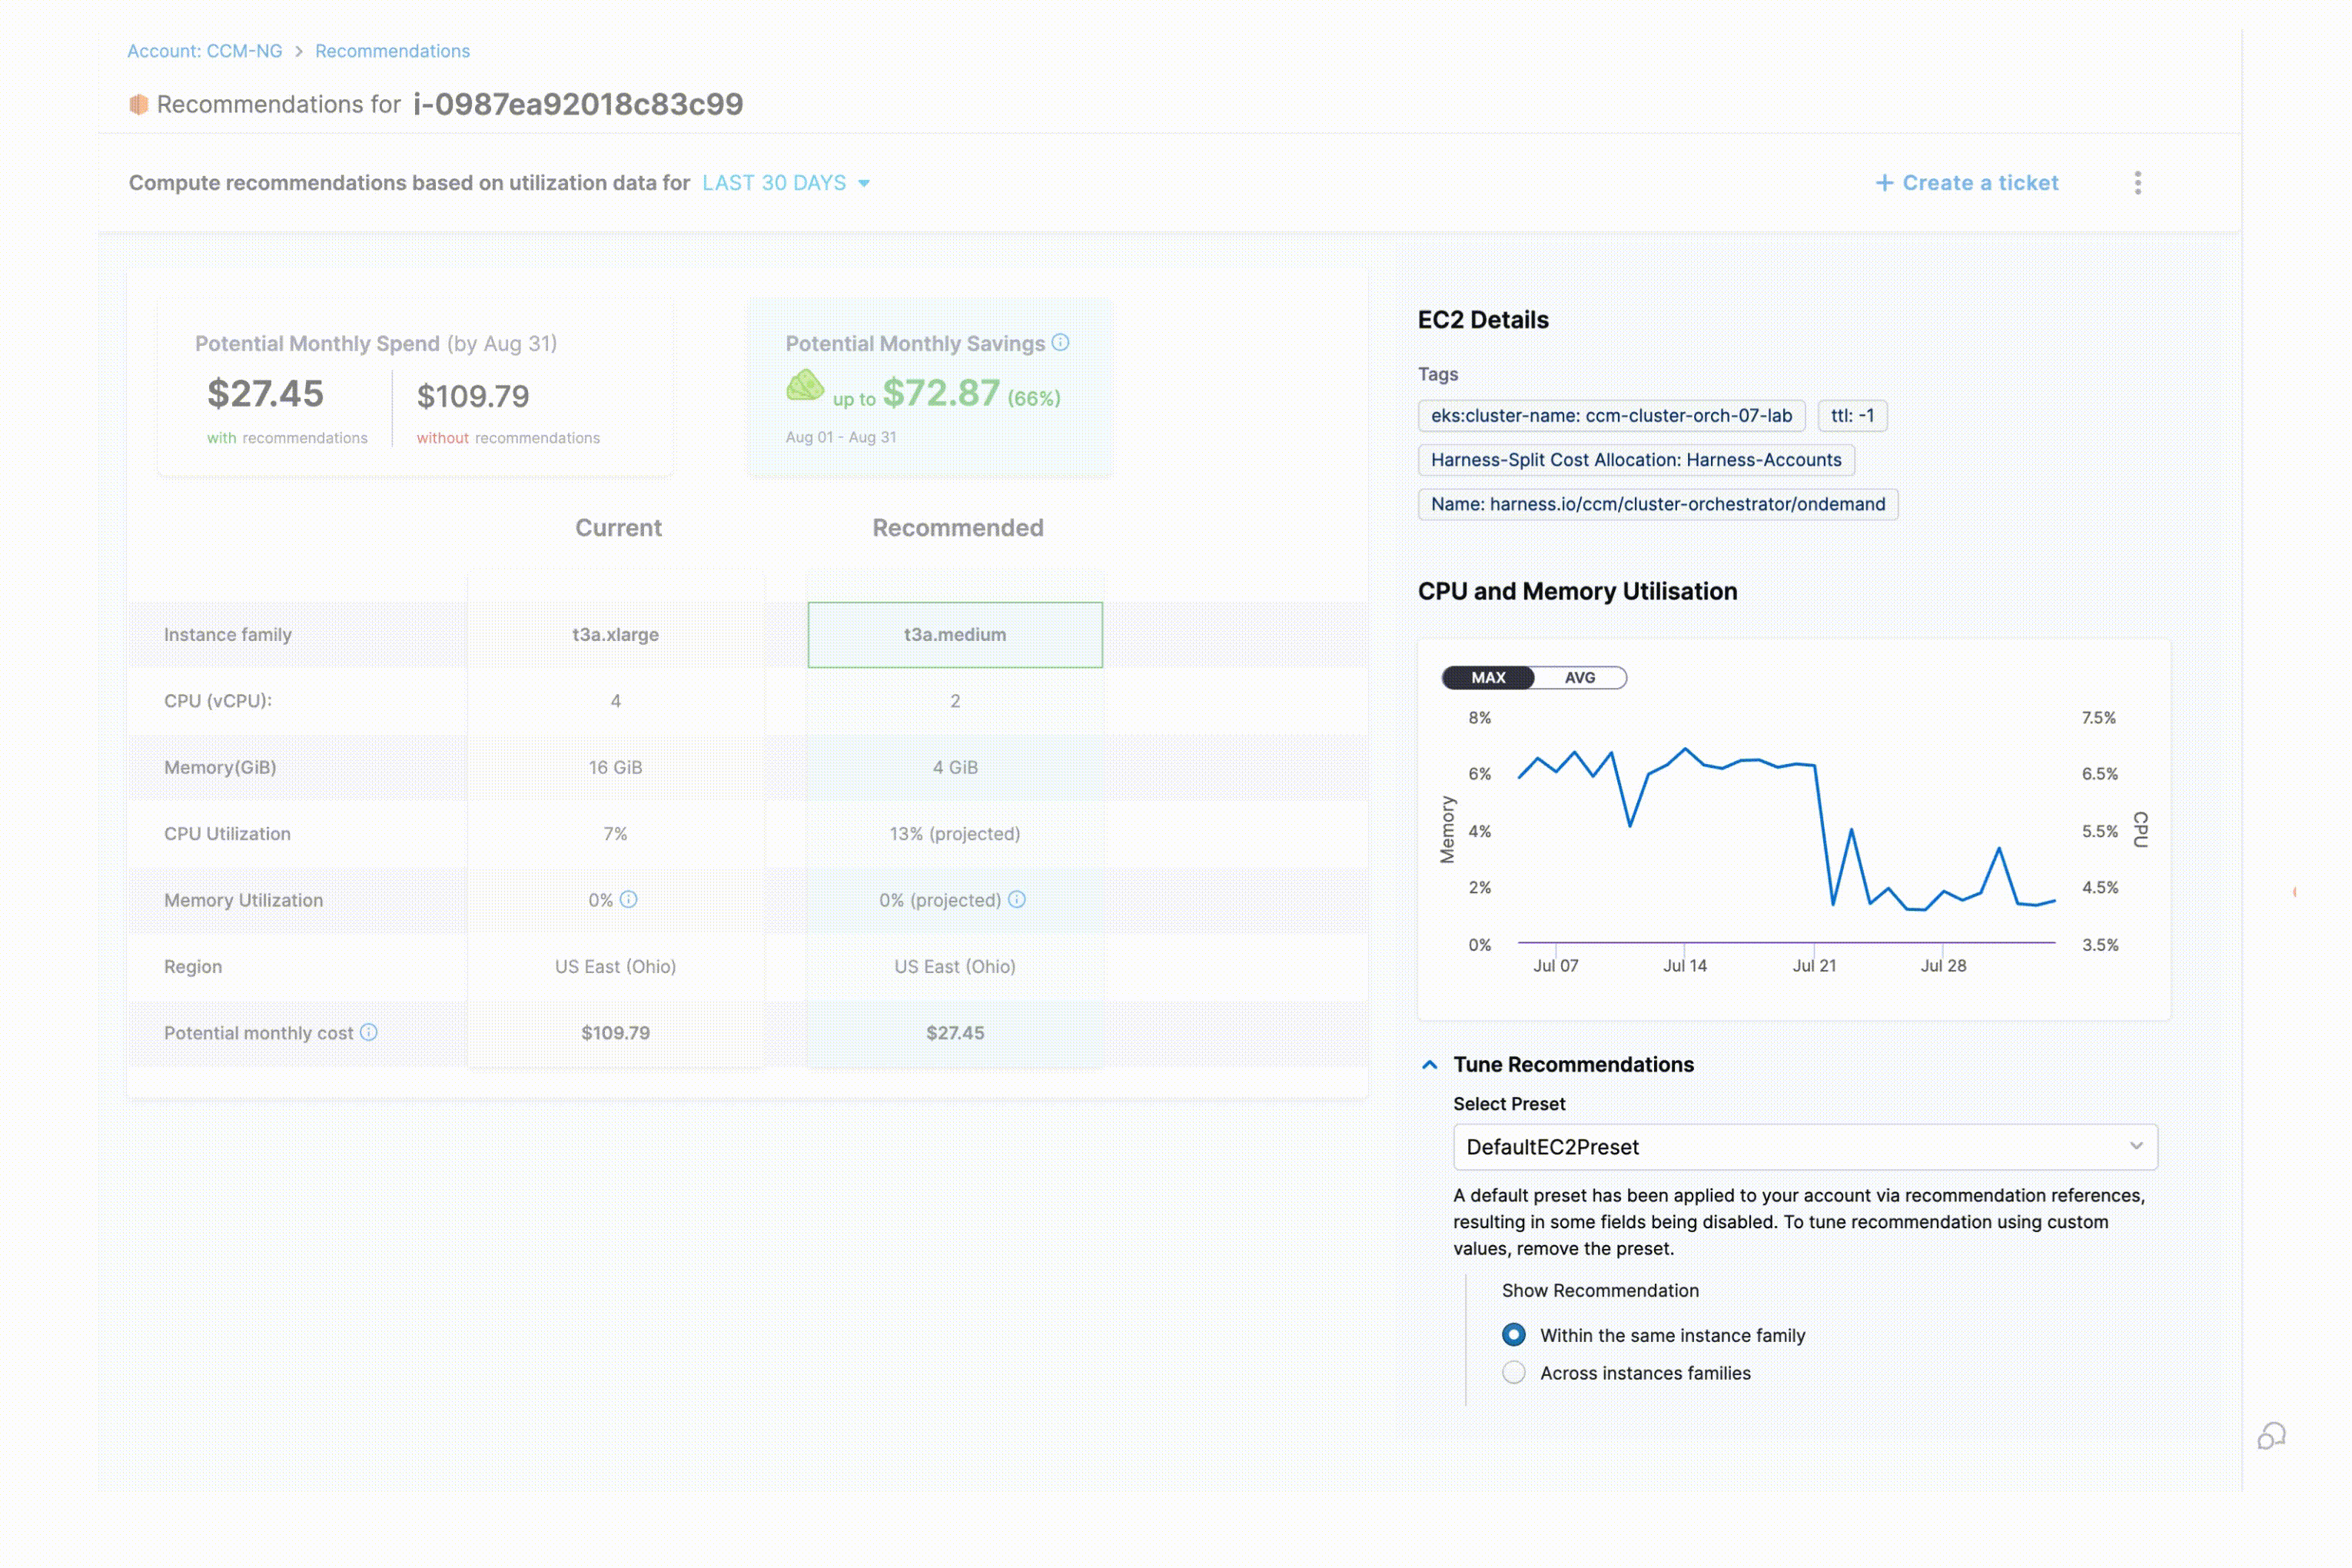The image size is (2352, 1568).
Task: Select Within the same instance family
Action: tap(1514, 1335)
